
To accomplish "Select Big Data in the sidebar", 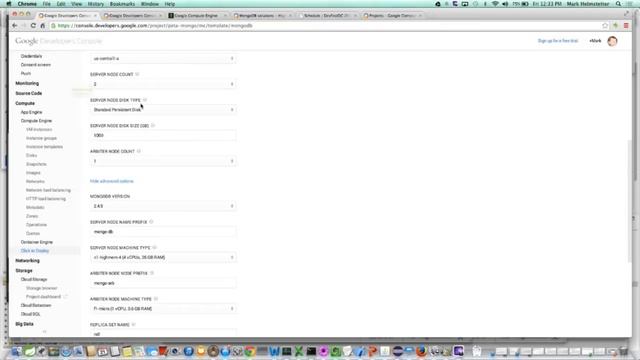I will coord(24,324).
